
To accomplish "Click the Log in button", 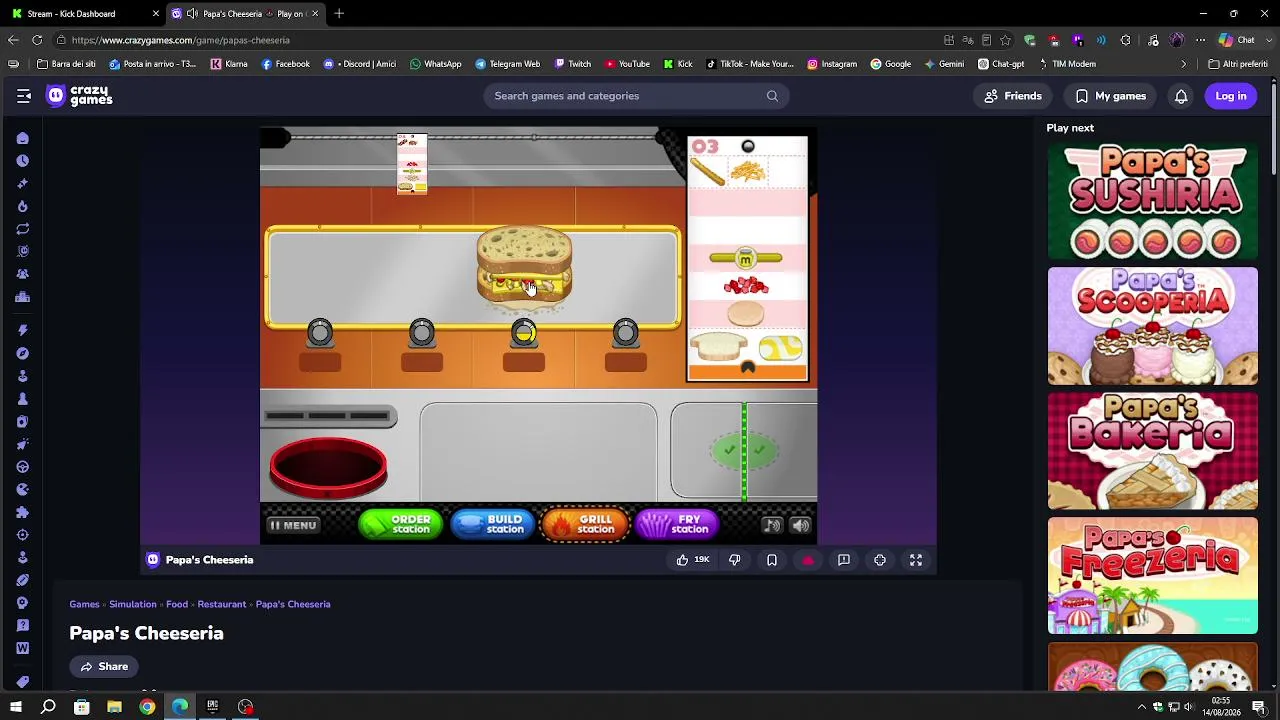I will point(1231,96).
